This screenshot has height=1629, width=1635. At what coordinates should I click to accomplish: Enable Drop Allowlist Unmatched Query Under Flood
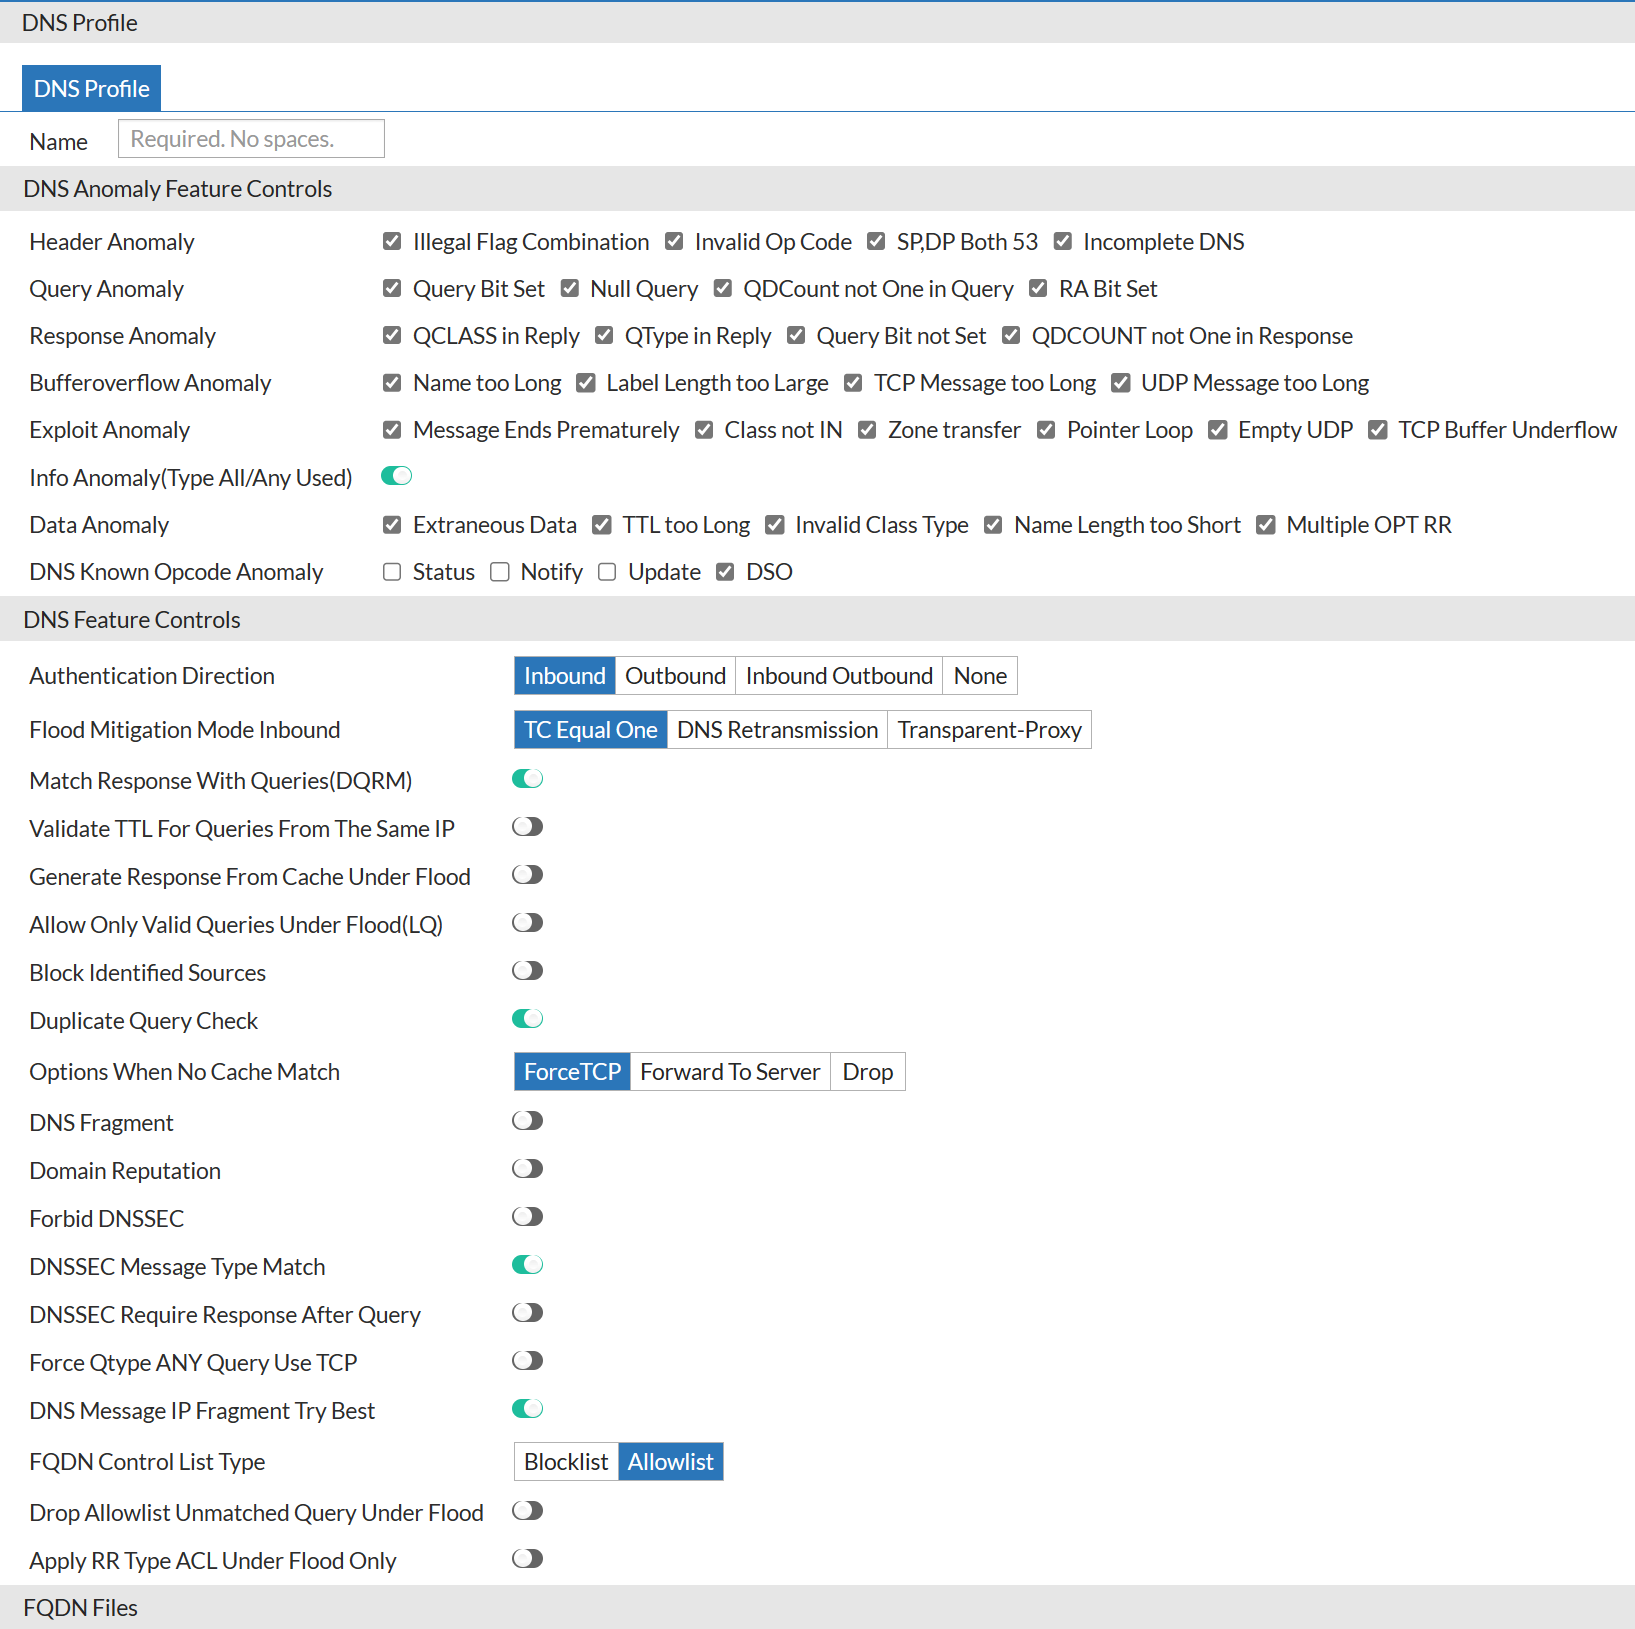[x=527, y=1511]
